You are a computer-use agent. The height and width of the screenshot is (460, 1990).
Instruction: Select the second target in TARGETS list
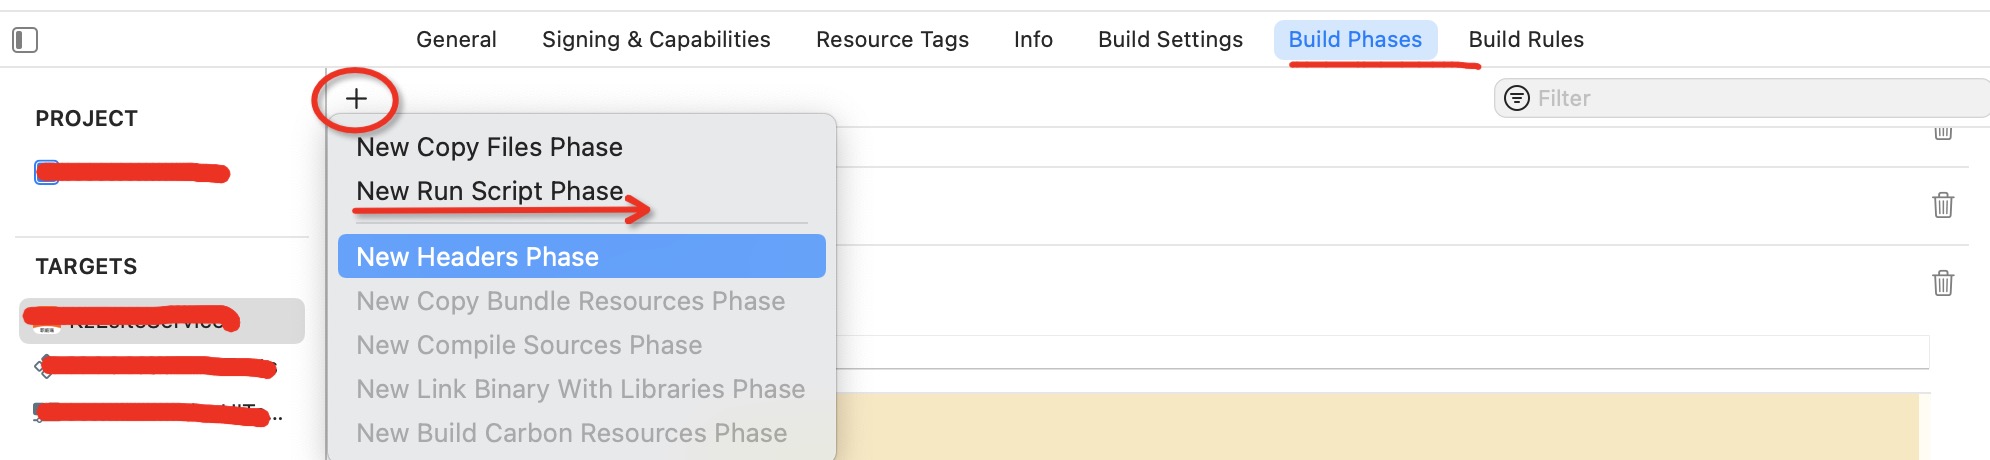pos(160,367)
